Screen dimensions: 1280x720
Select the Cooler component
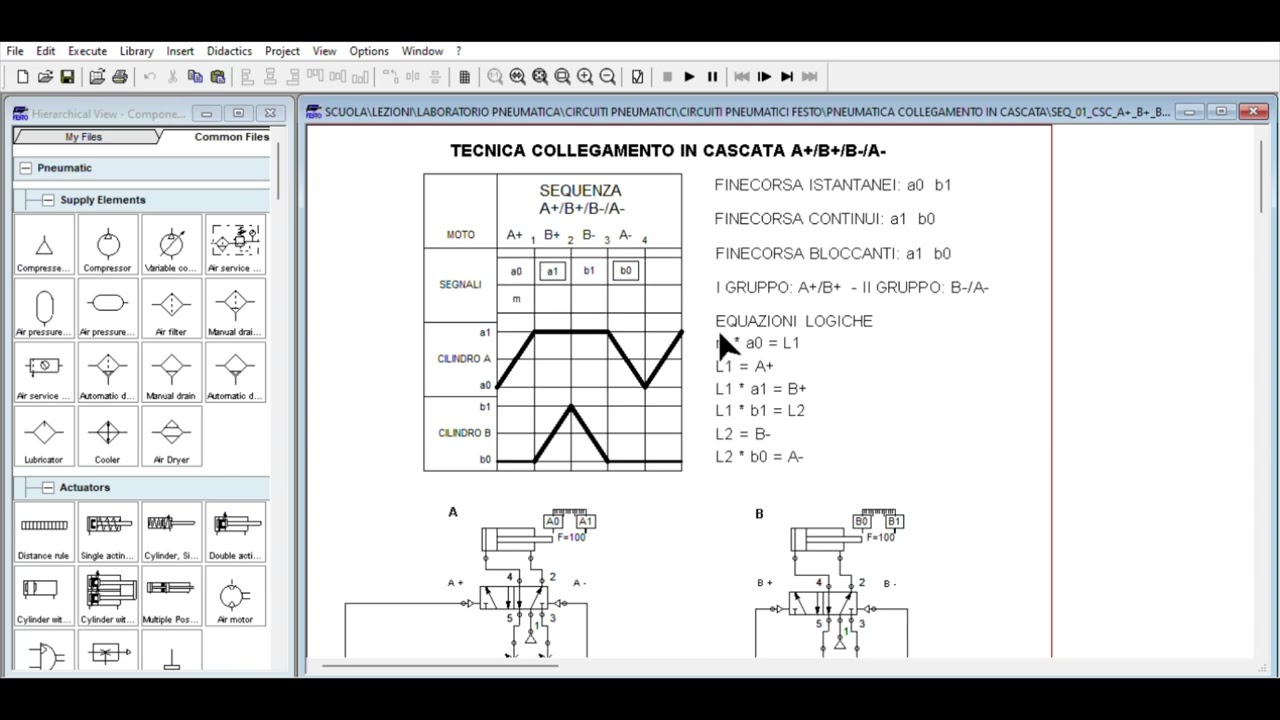click(107, 437)
